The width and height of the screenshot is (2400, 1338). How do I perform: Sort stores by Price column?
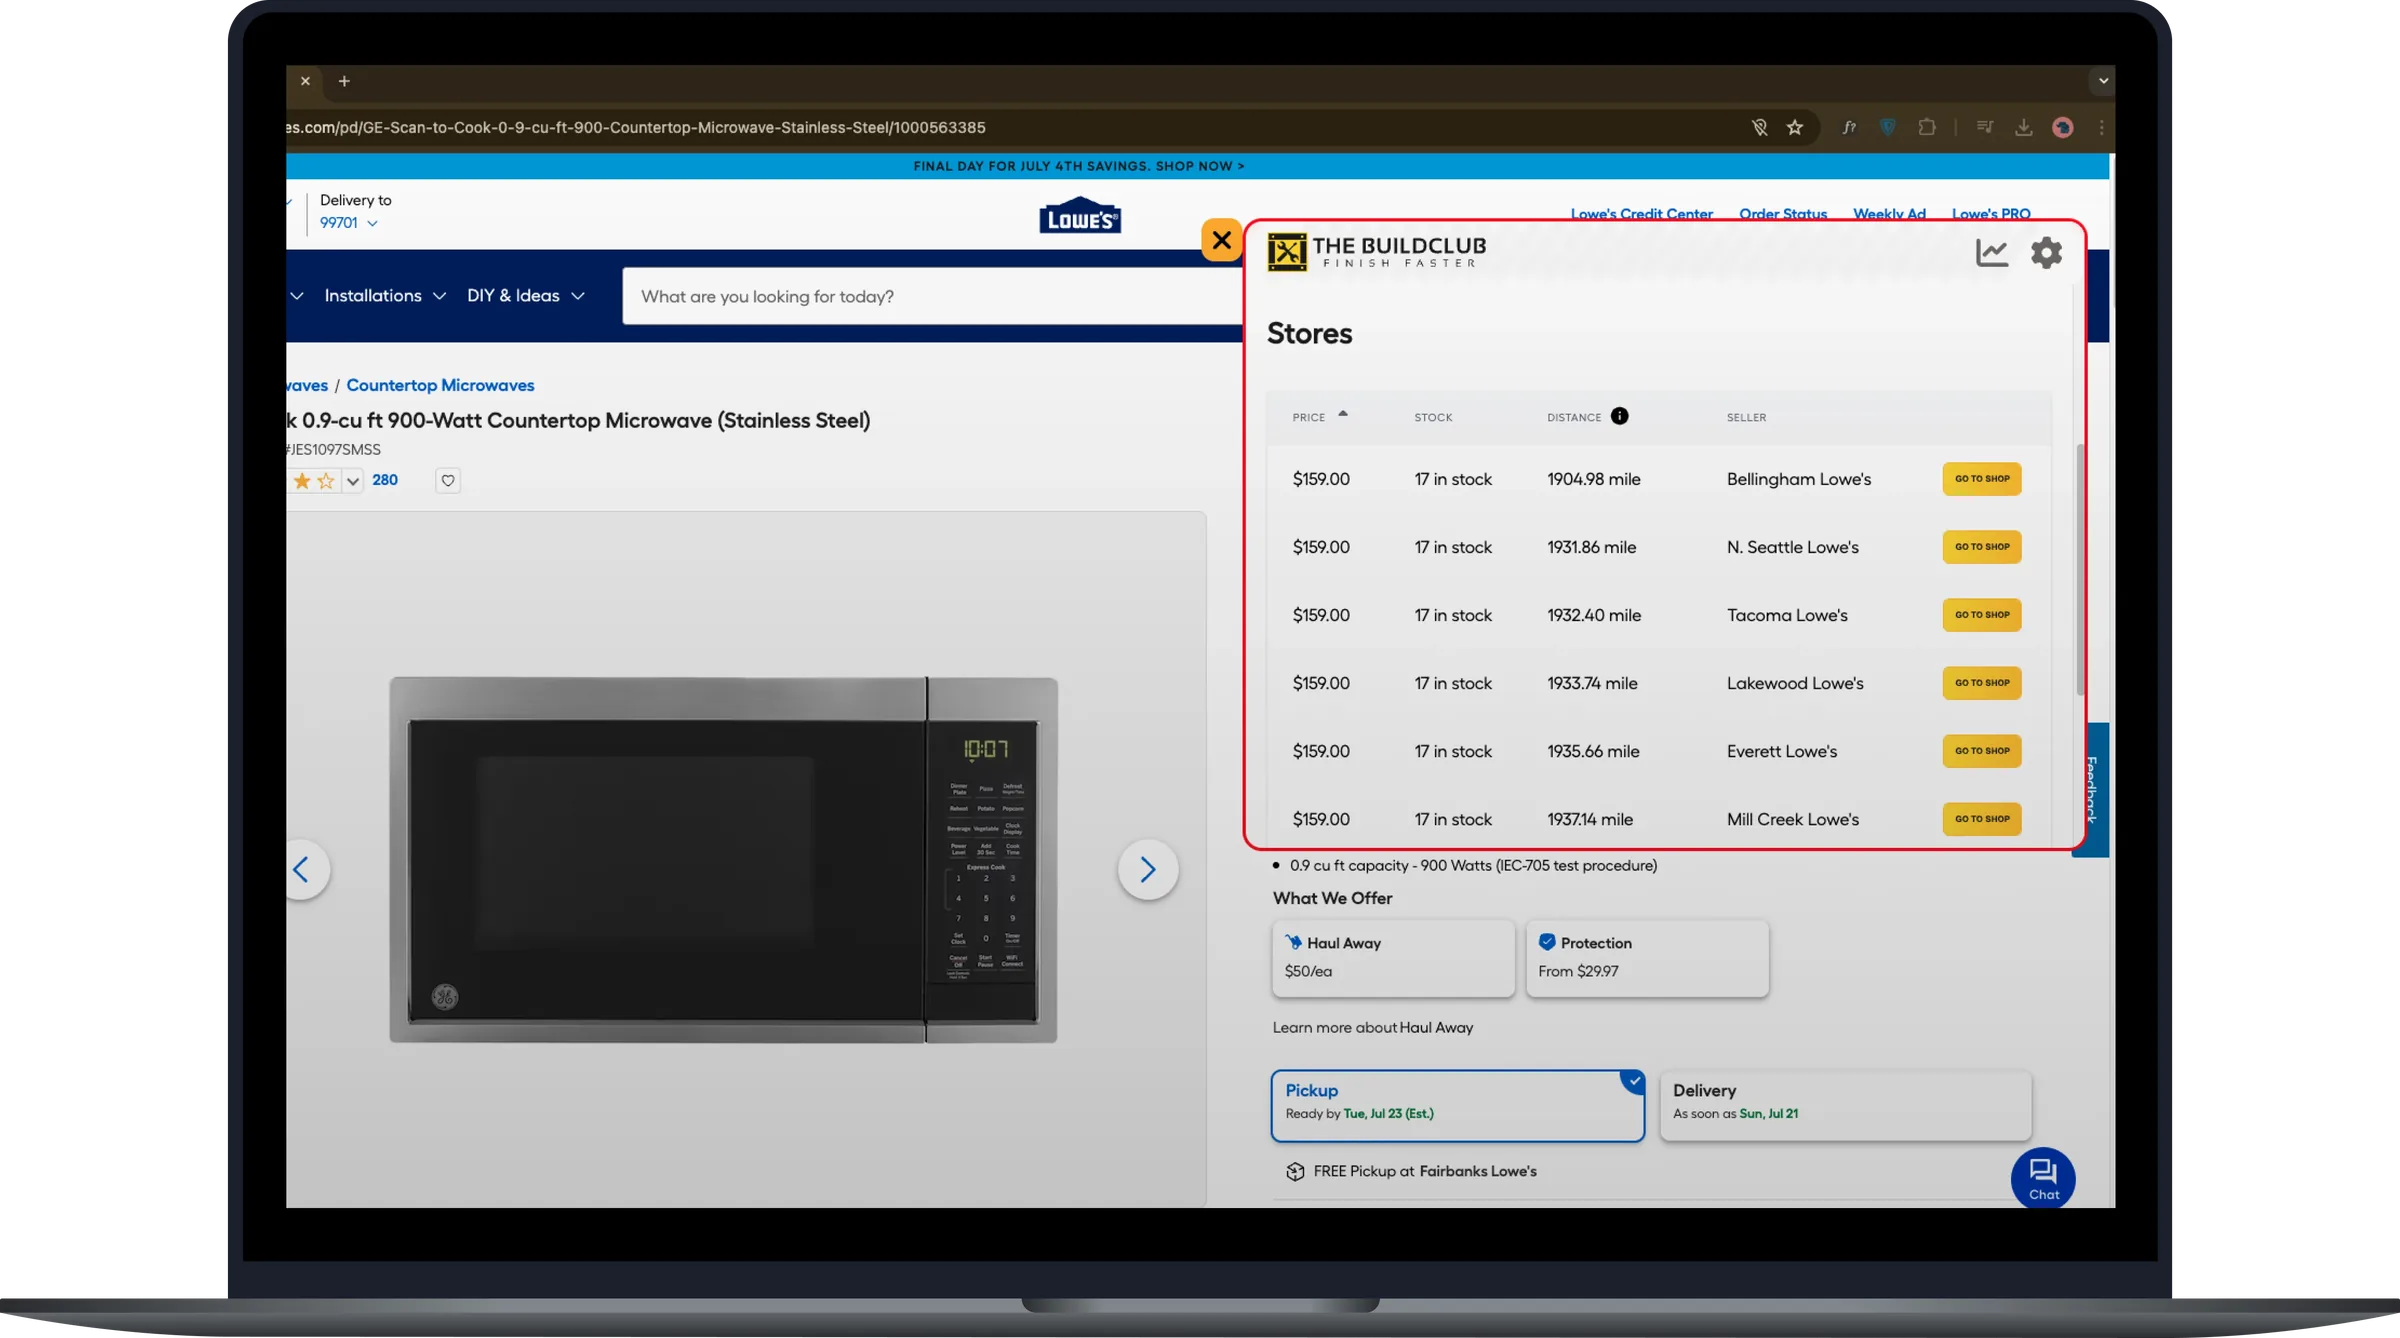[1320, 417]
